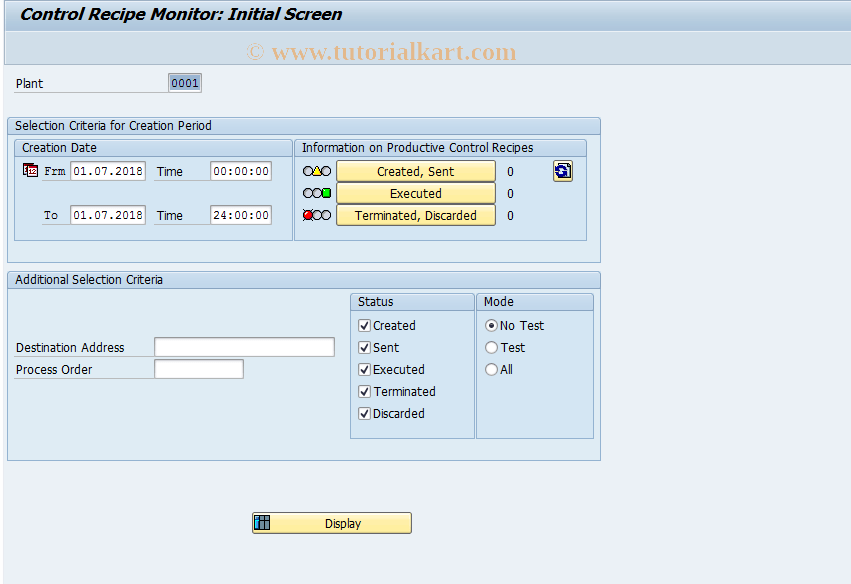Toggle off the Terminated checkbox
Screen dimensions: 851x584
tap(364, 391)
